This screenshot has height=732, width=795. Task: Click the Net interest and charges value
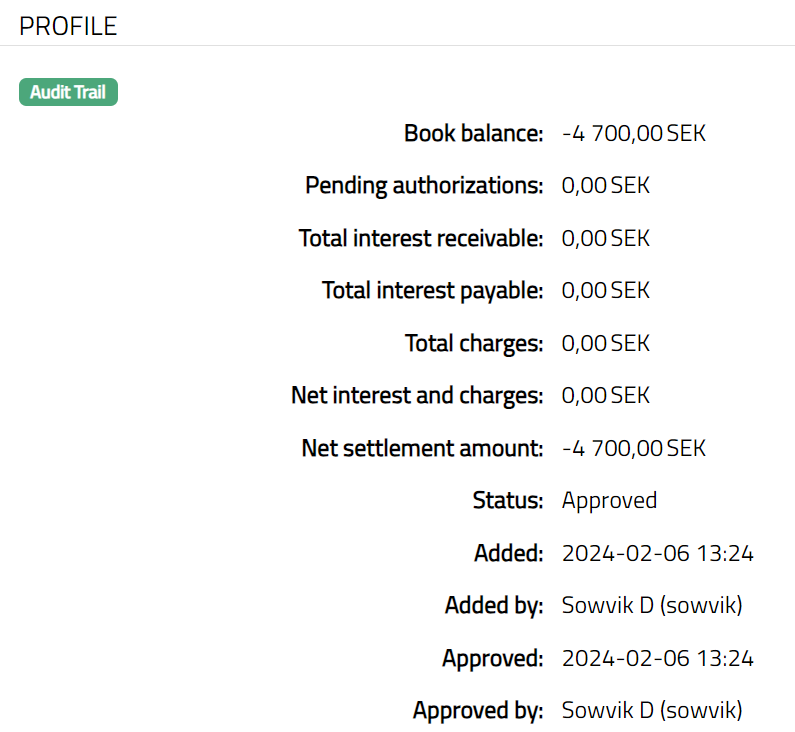point(605,396)
